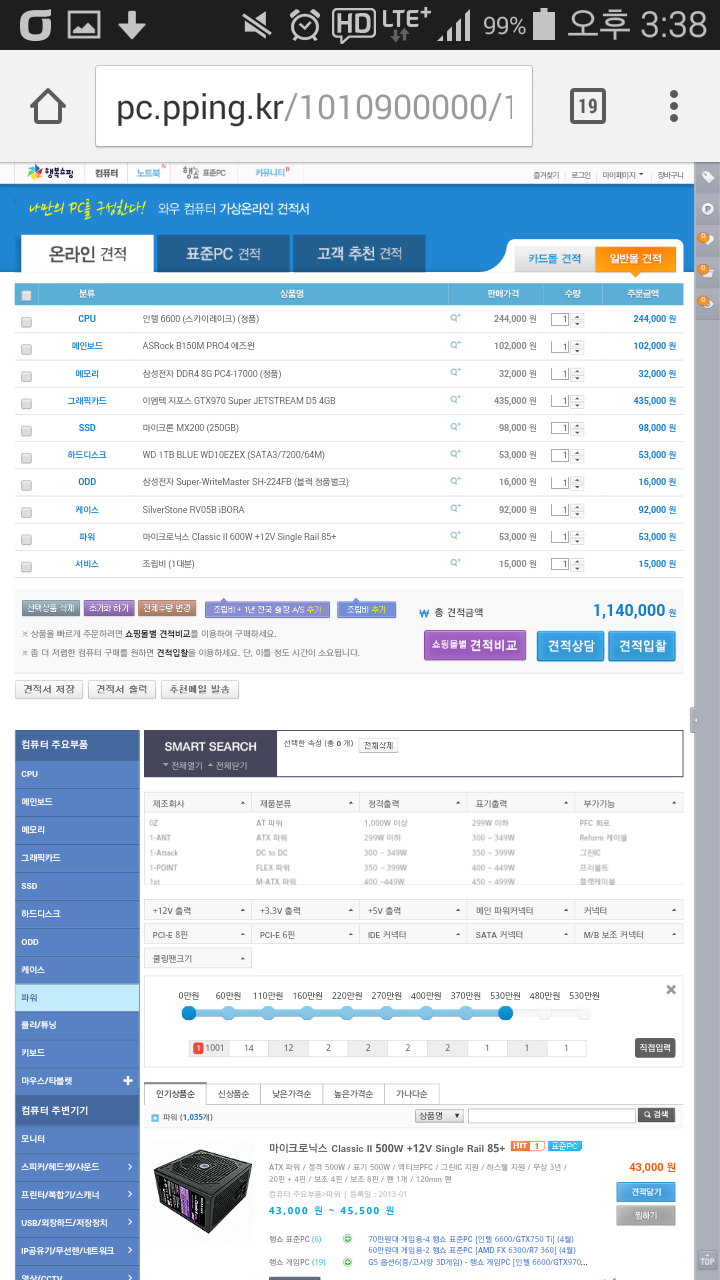Viewport: 720px width, 1280px height.
Task: Click the magnifier icon on 케이스 row
Action: pyautogui.click(x=456, y=508)
